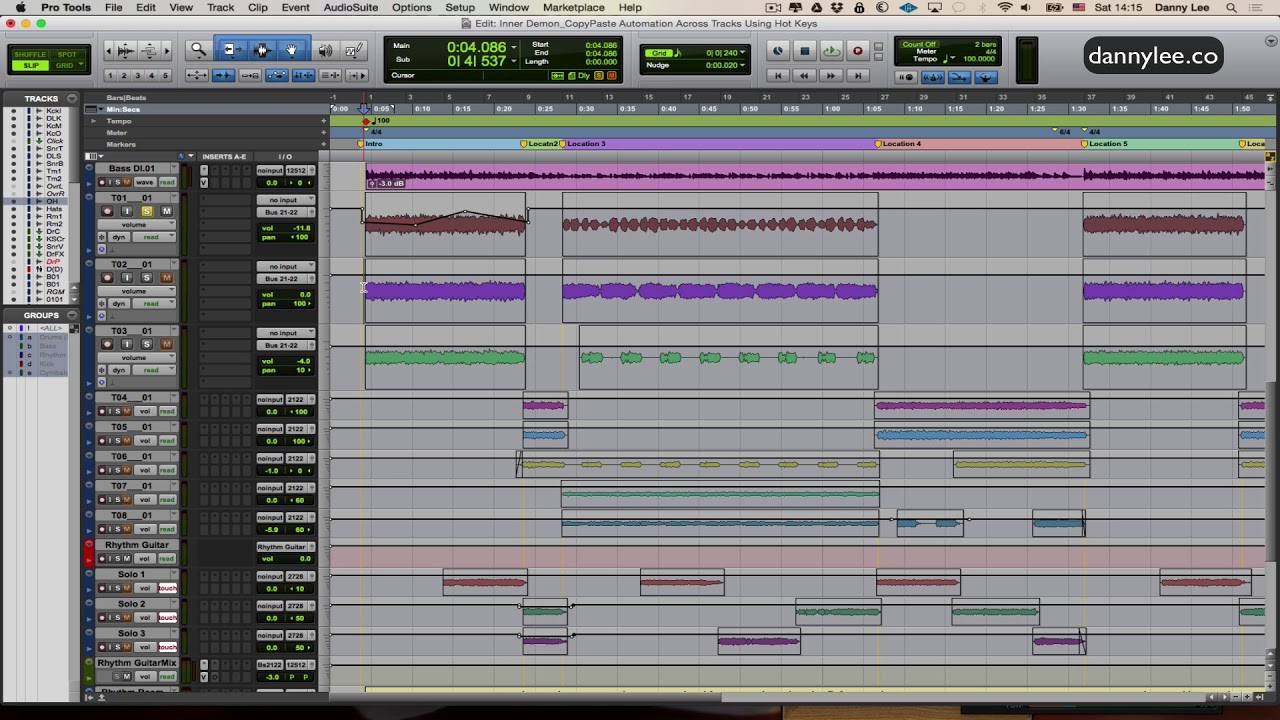Enable Spot edit mode
1280x720 pixels.
click(x=67, y=55)
